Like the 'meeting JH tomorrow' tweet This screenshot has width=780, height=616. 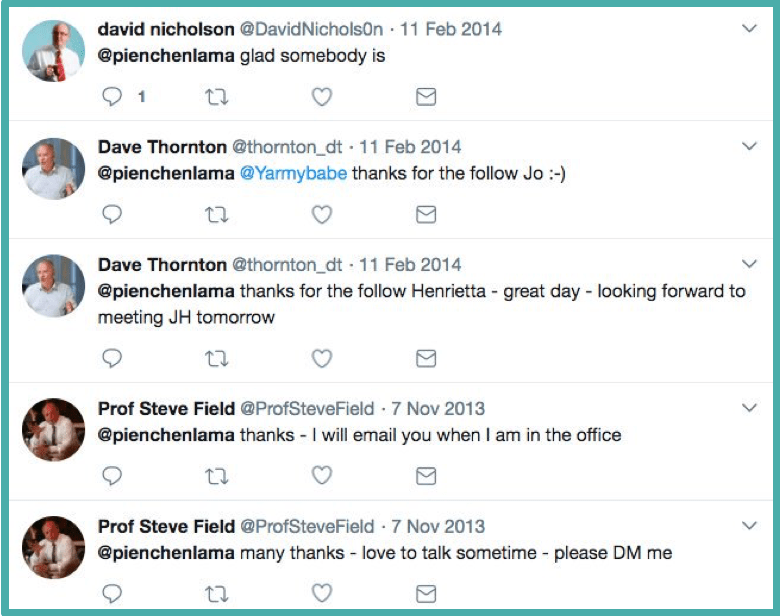pyautogui.click(x=321, y=358)
